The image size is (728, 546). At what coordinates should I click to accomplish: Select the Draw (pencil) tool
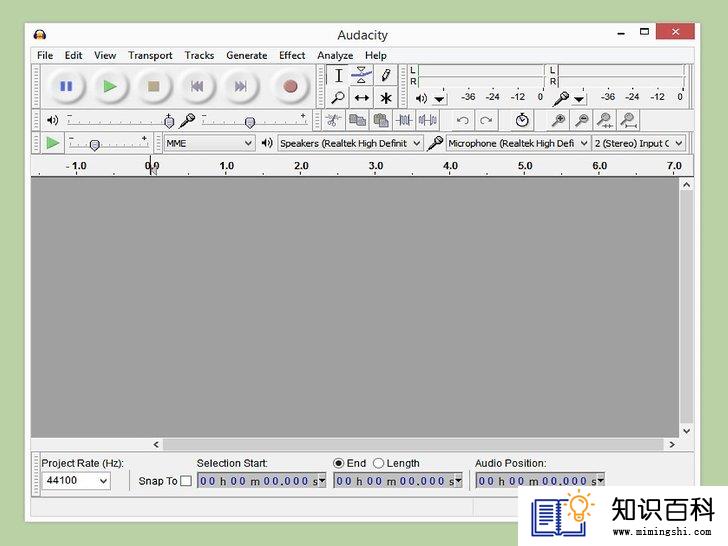pos(385,75)
